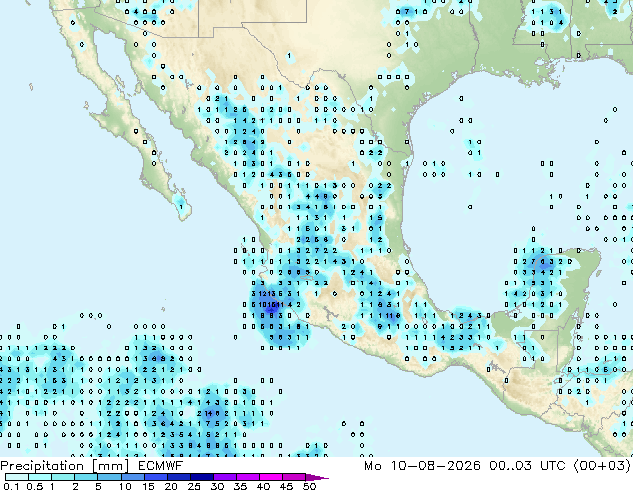The width and height of the screenshot is (634, 490).
Task: Click the ECMWF model label
Action: pos(161,466)
